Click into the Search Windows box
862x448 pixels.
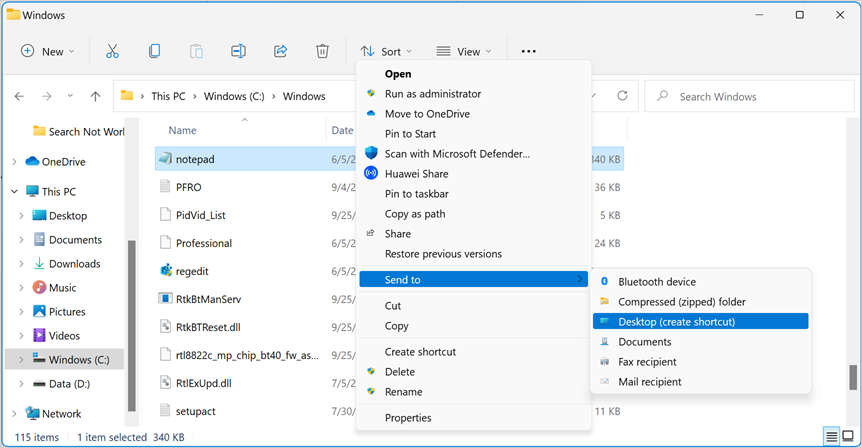(750, 97)
